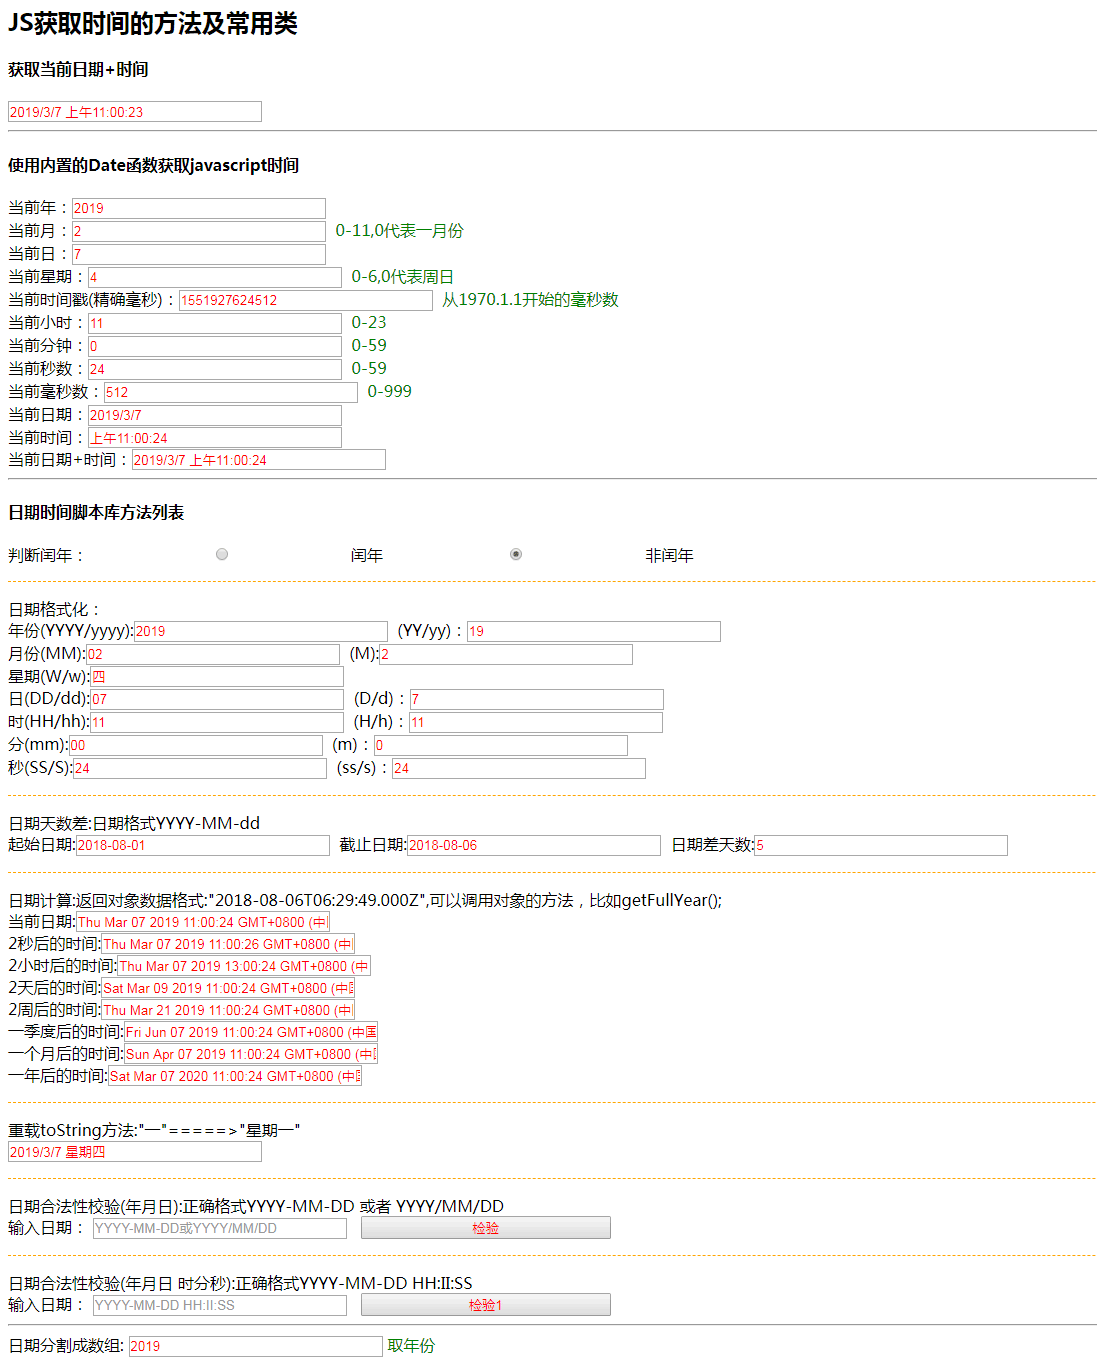Click the 星期(W/w) field

pyautogui.click(x=217, y=677)
